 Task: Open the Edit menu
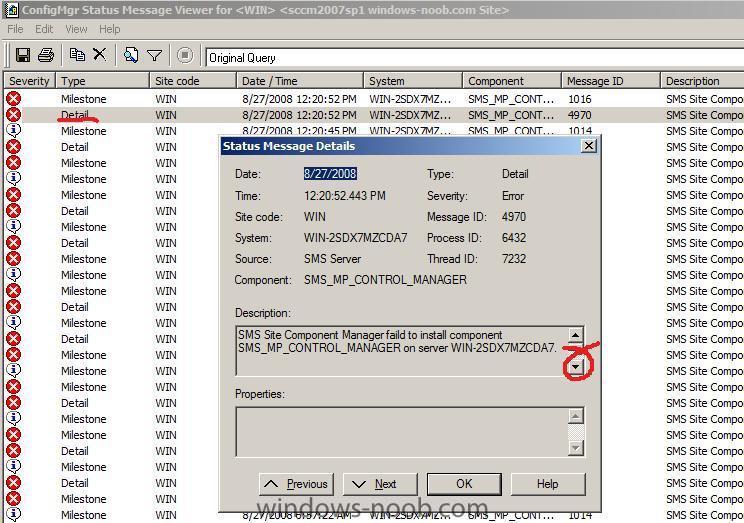44,29
